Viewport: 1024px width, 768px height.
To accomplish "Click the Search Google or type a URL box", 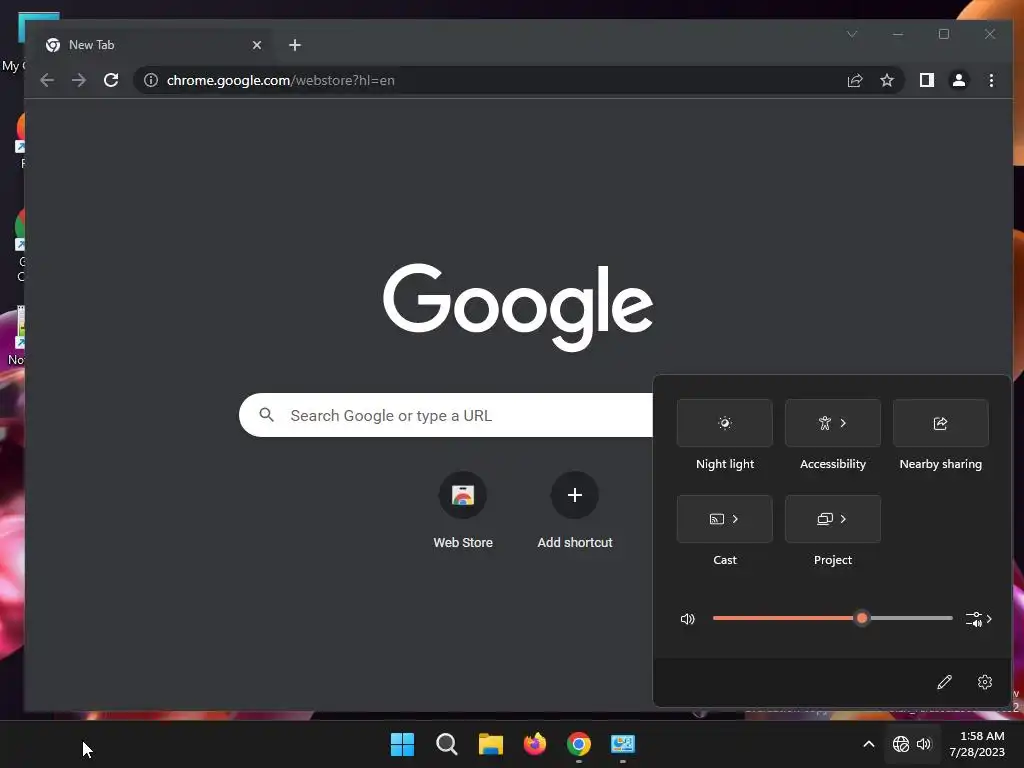I will 446,415.
